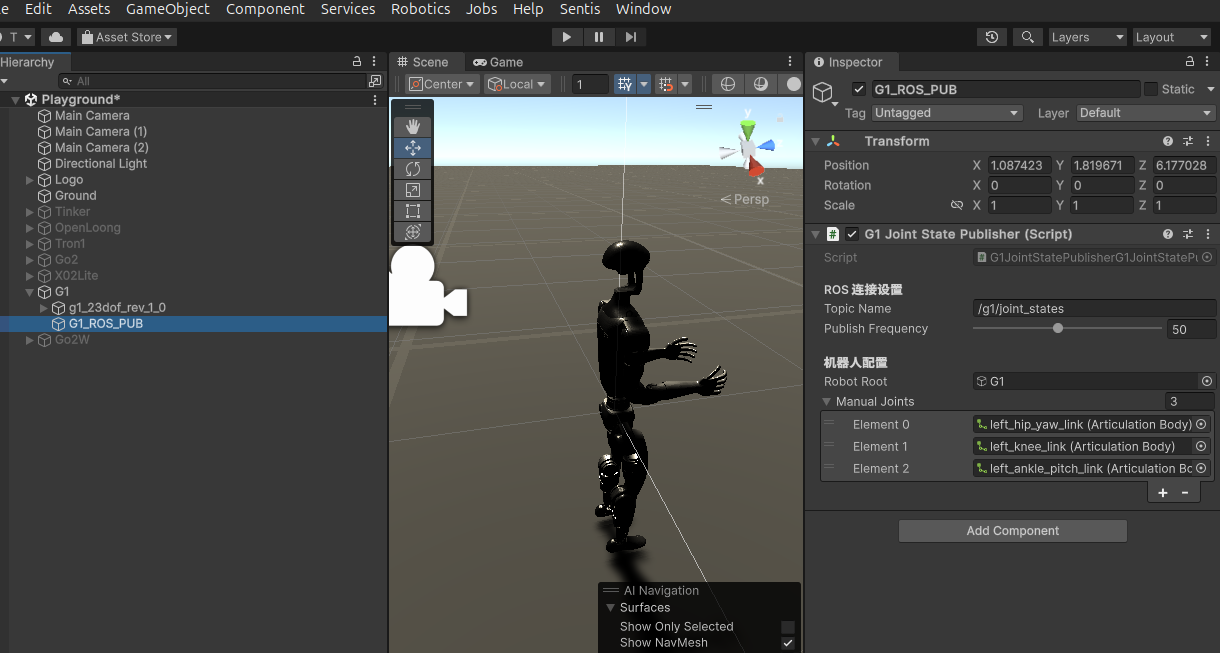The height and width of the screenshot is (653, 1220).
Task: Select the combined Transform tool
Action: pyautogui.click(x=413, y=232)
